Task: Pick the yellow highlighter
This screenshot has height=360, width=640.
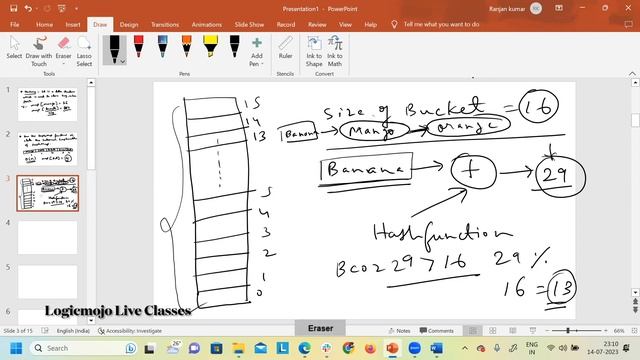Action: [x=211, y=46]
